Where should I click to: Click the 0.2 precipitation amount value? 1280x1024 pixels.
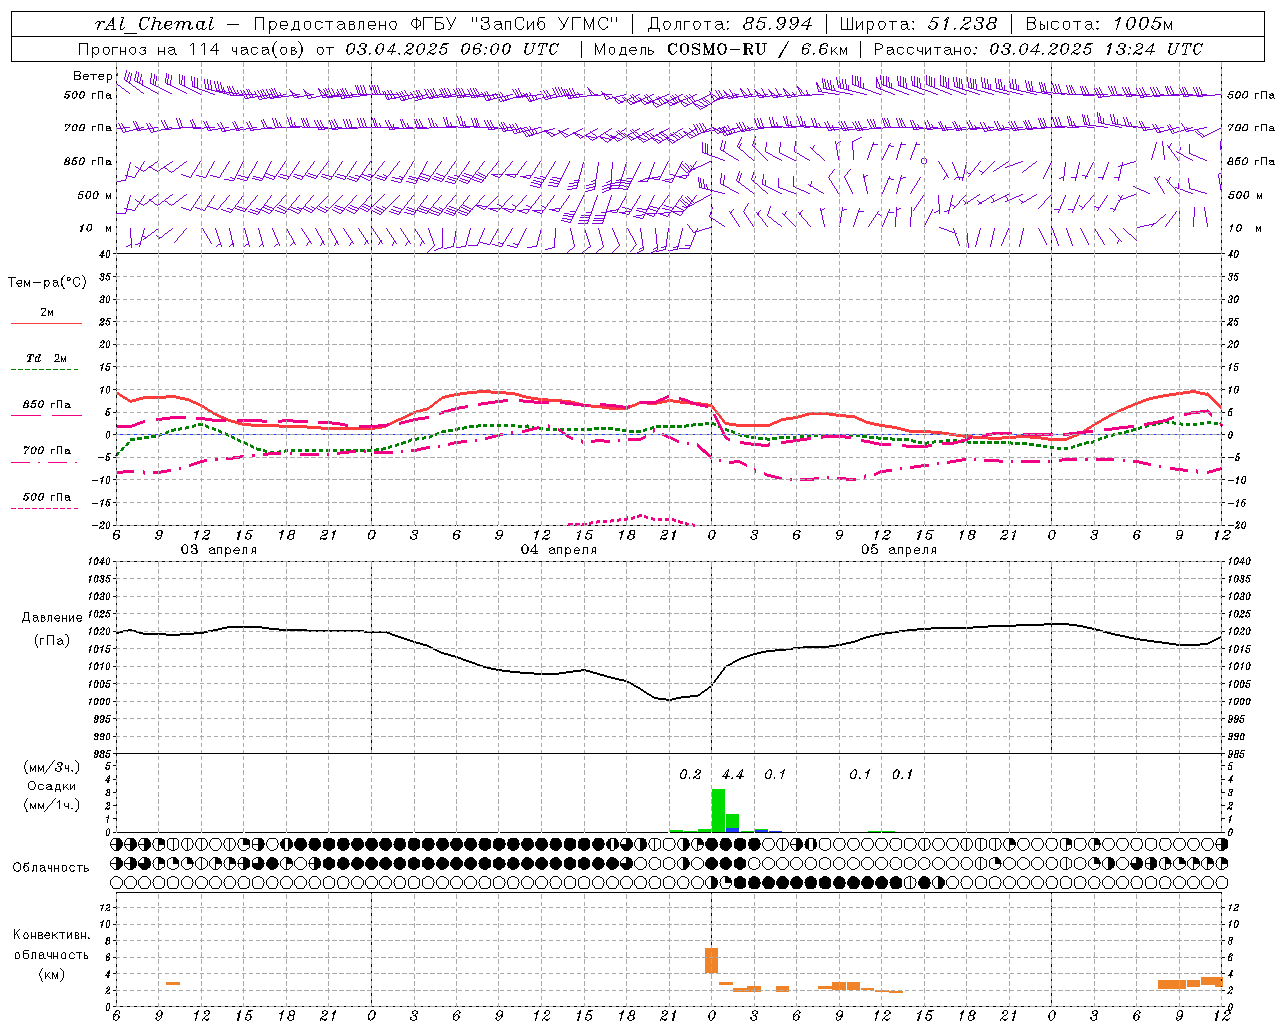click(690, 775)
